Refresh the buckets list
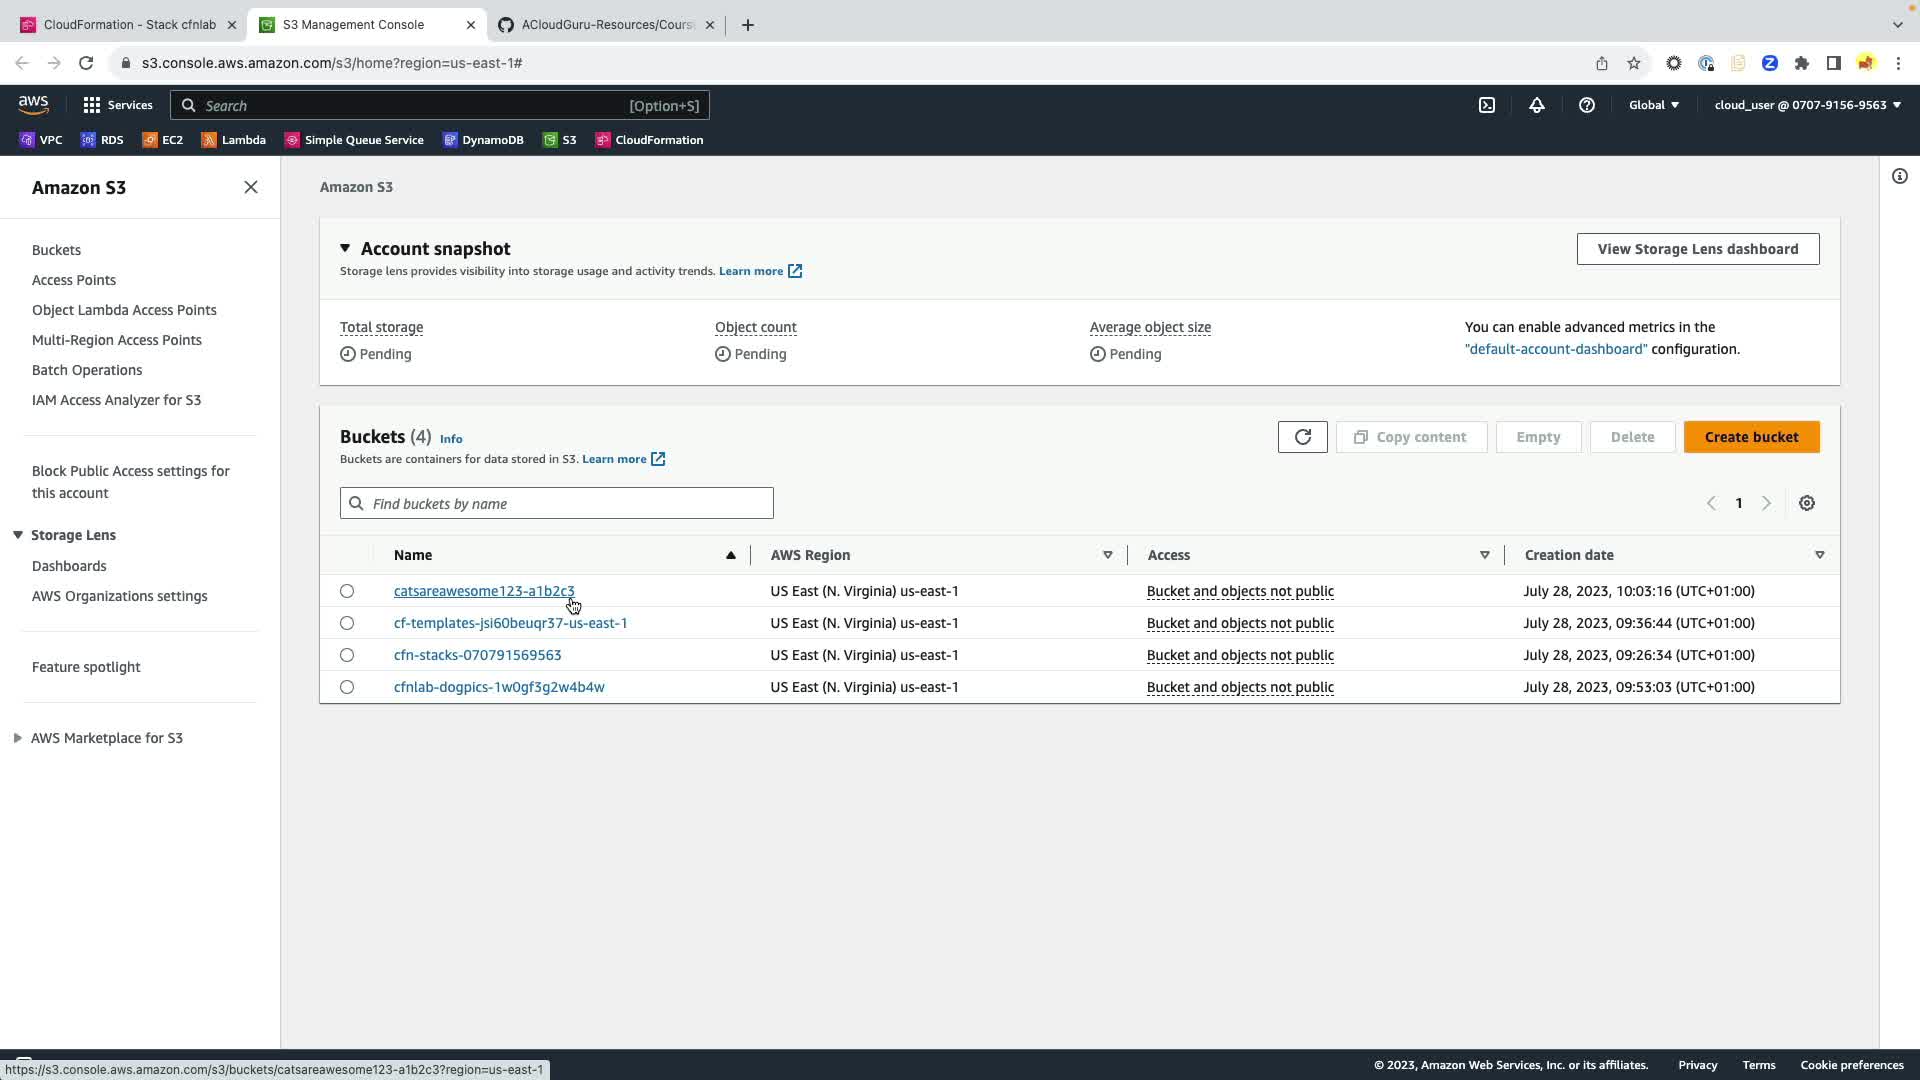This screenshot has width=1920, height=1080. [1302, 437]
